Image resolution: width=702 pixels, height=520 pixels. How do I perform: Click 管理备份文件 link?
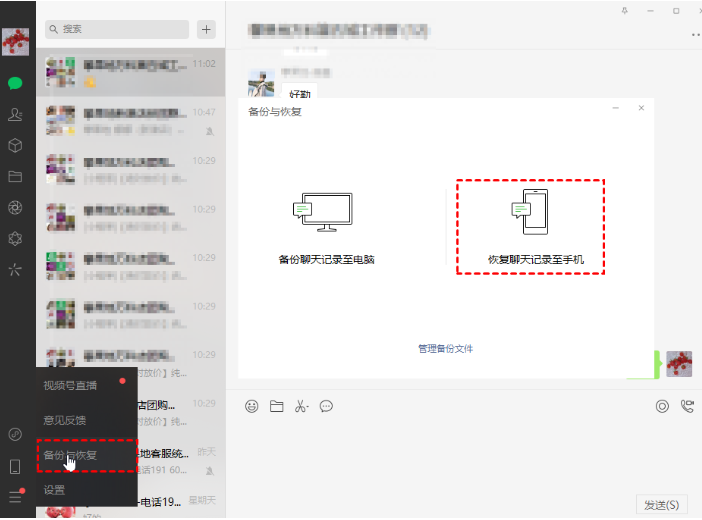pyautogui.click(x=445, y=349)
